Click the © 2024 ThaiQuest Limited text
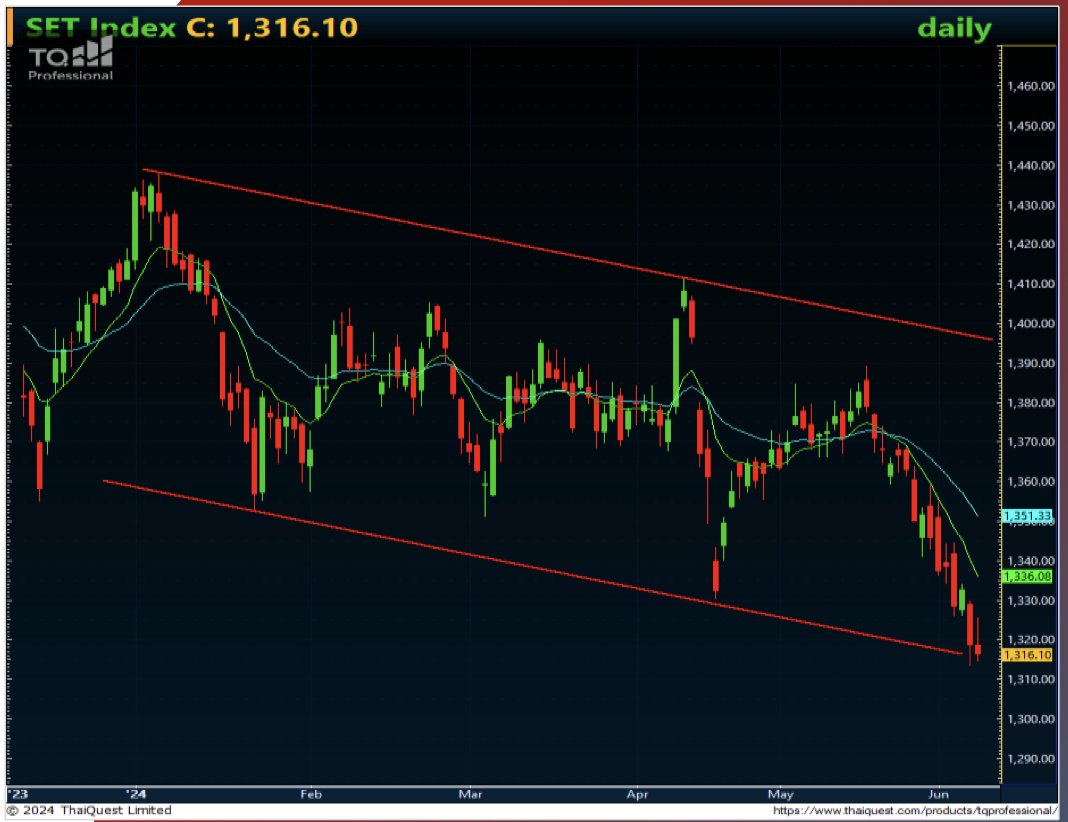The image size is (1068, 822). (89, 810)
